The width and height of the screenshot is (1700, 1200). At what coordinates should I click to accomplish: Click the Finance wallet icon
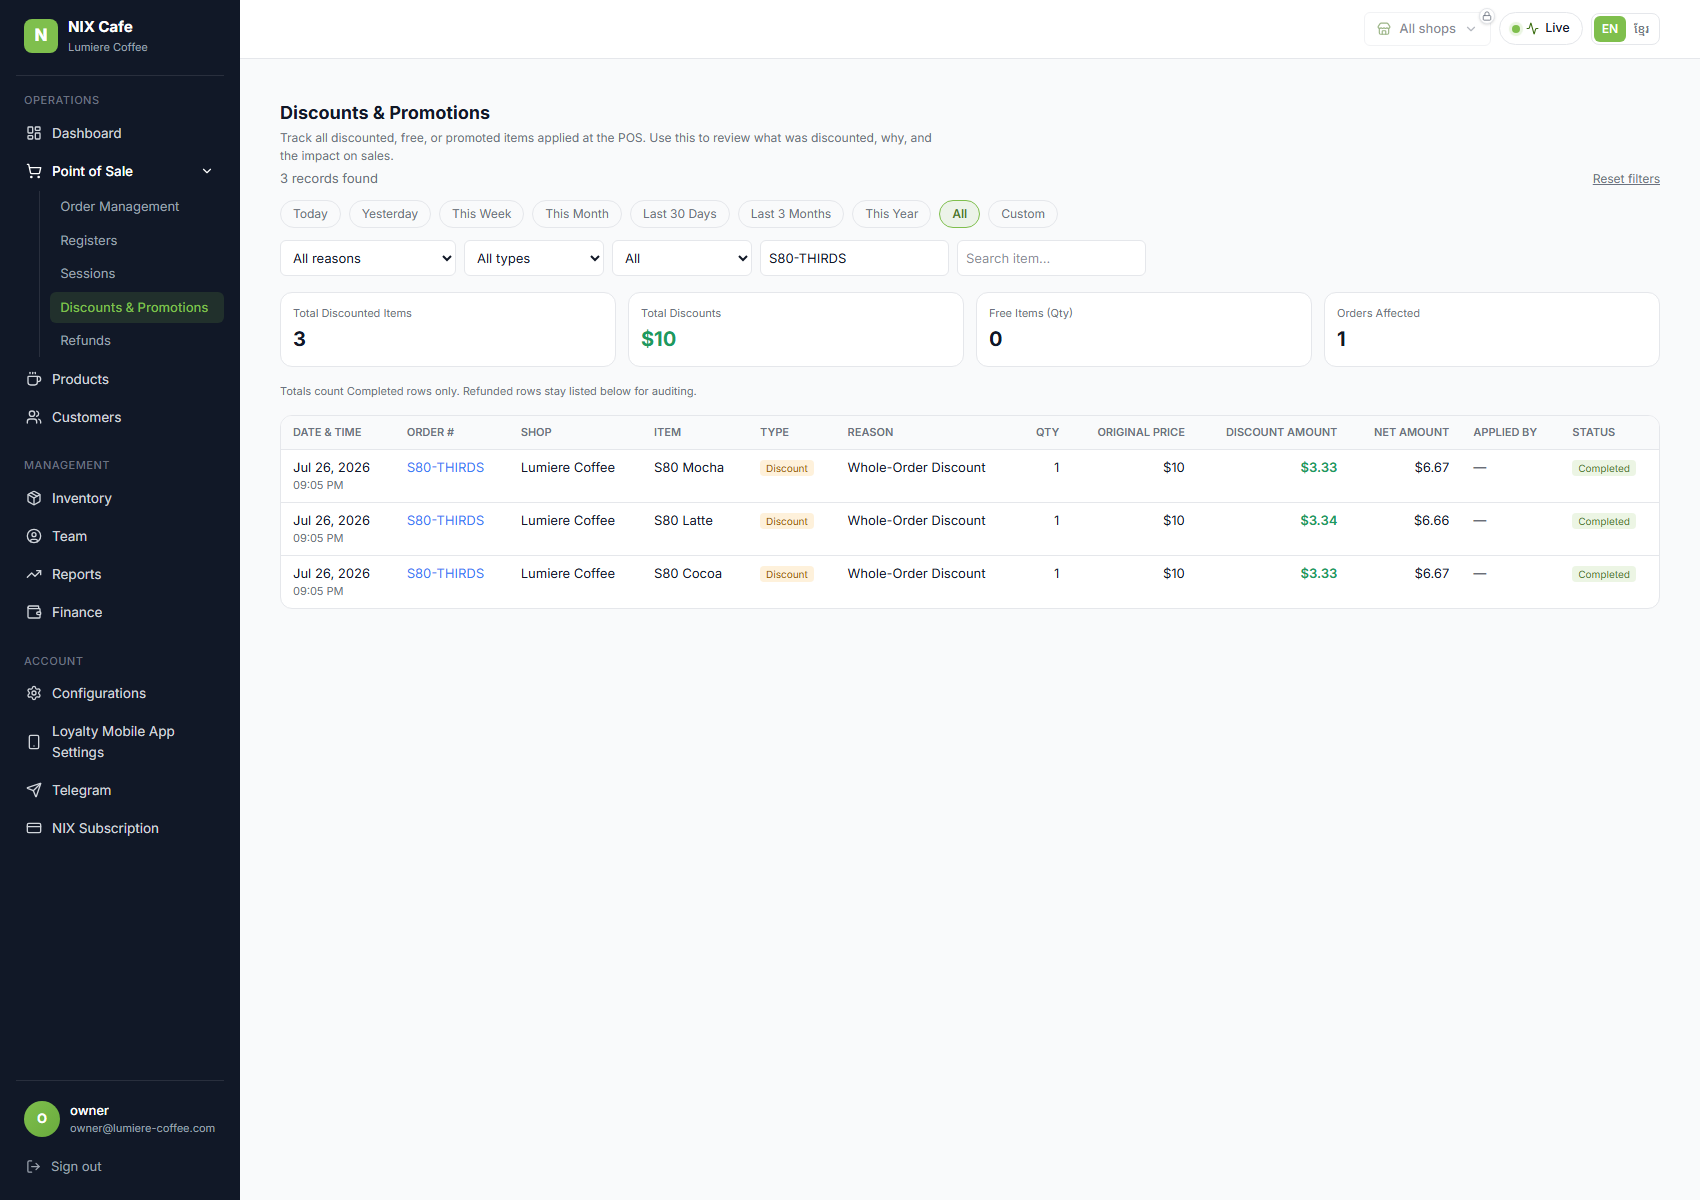pyautogui.click(x=34, y=612)
